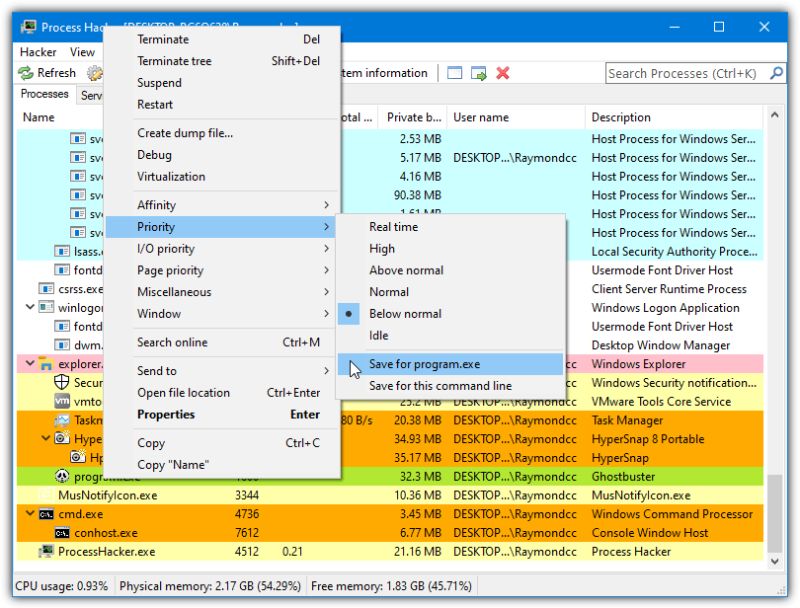Click the Virtualization menu entry

point(221,176)
